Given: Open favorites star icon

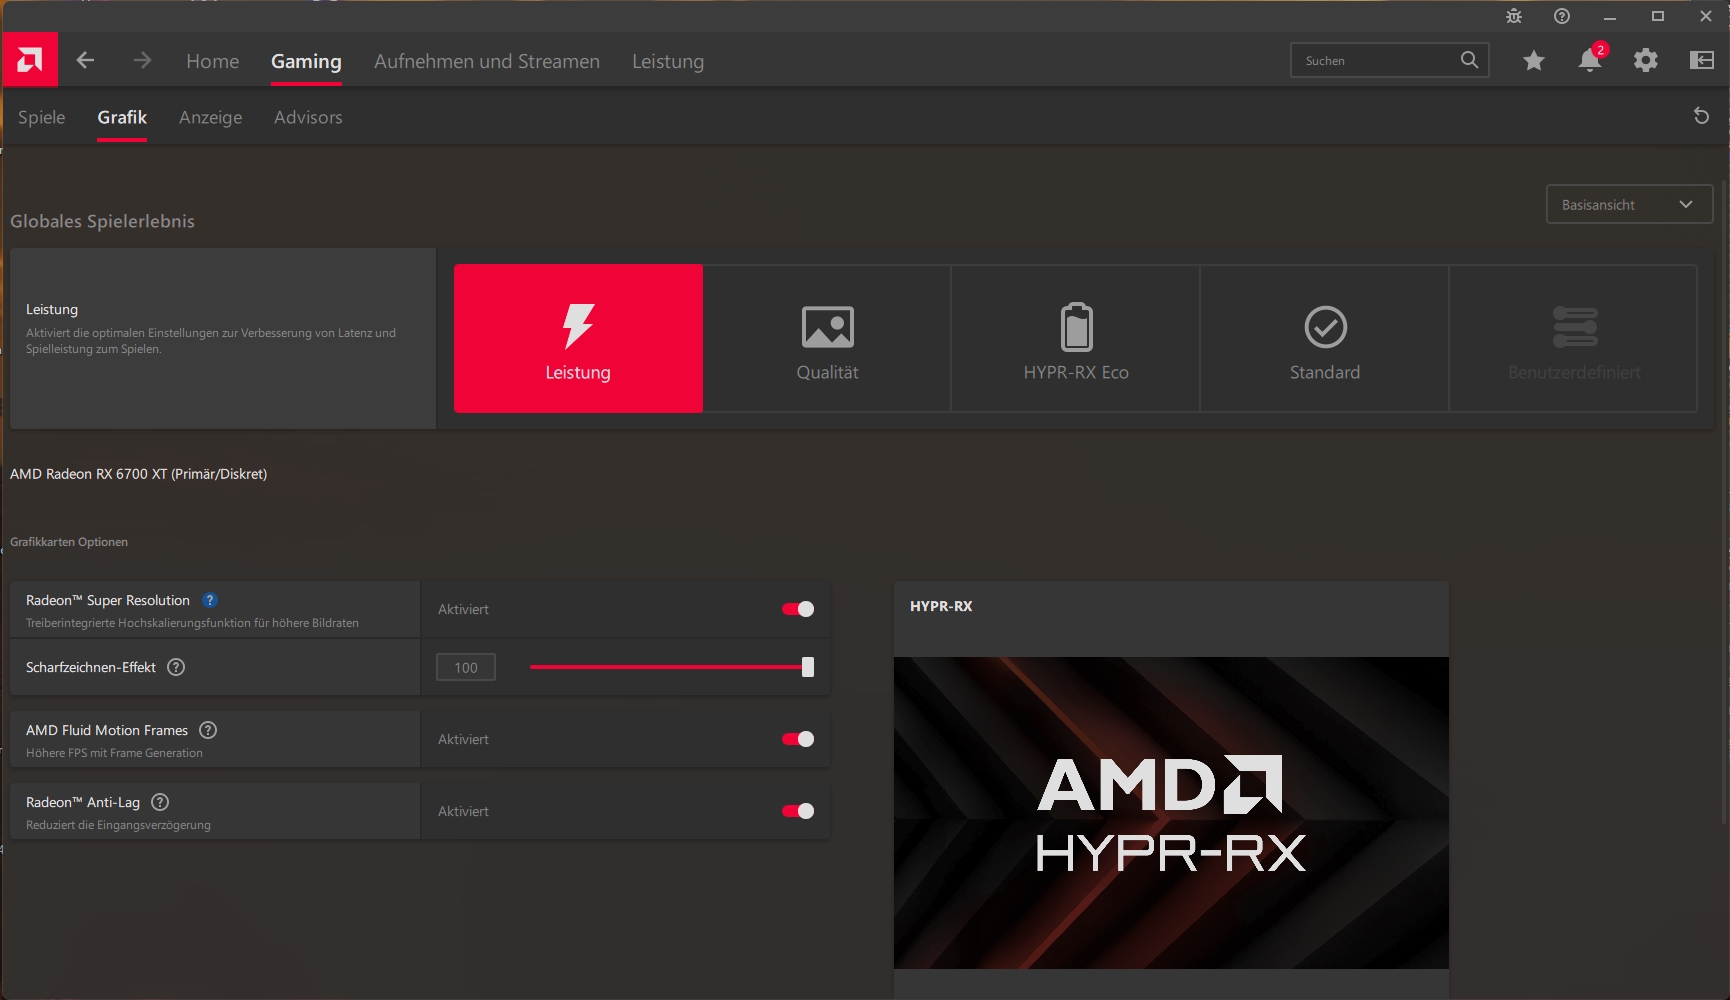Looking at the screenshot, I should coord(1534,61).
